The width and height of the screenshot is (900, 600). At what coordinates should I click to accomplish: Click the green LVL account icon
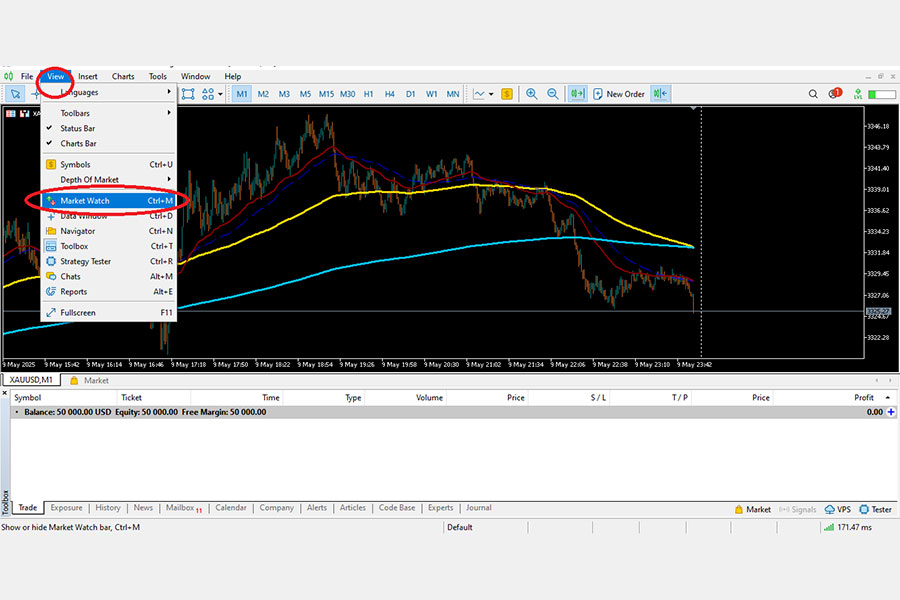tap(858, 94)
